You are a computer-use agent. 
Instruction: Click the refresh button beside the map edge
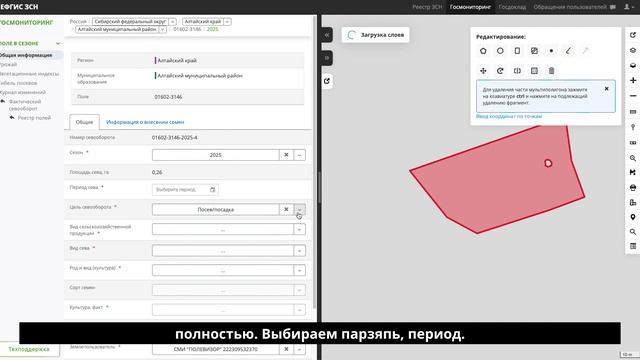327,81
